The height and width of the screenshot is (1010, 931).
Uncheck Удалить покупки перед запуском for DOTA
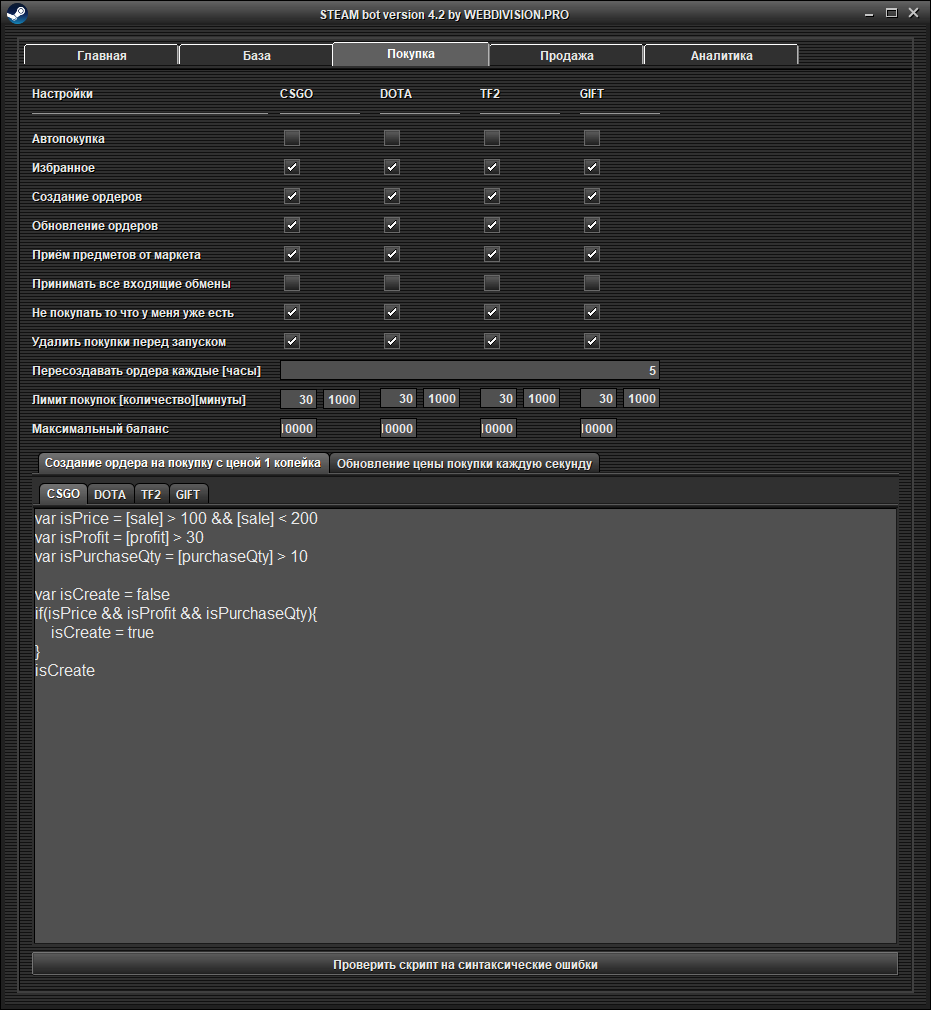click(x=392, y=341)
